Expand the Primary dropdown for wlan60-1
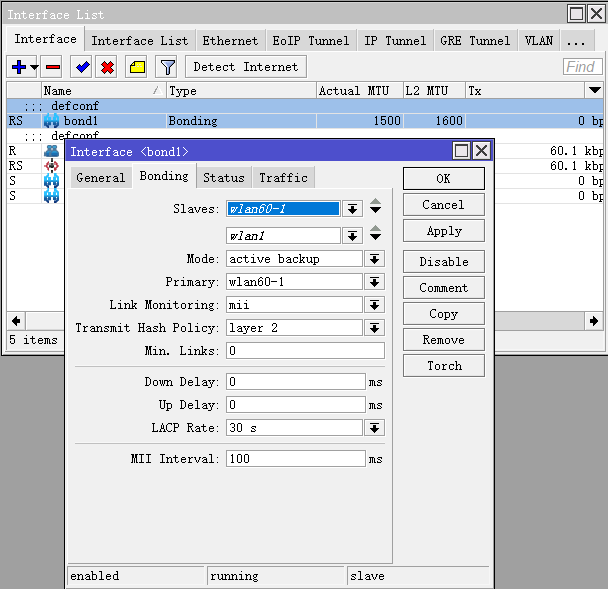Viewport: 608px width, 589px height. (x=375, y=282)
